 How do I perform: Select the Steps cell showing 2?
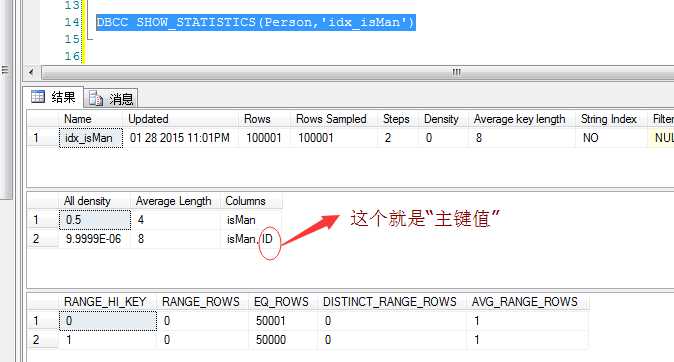click(398, 138)
